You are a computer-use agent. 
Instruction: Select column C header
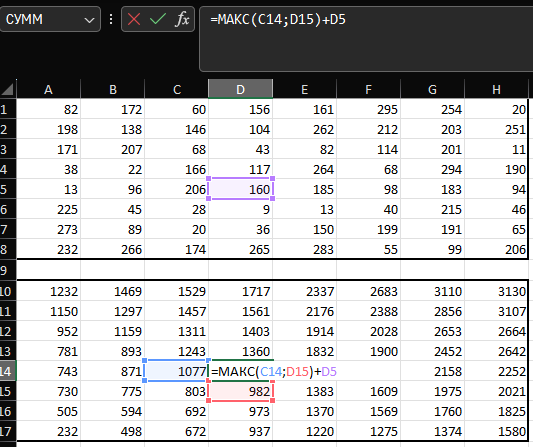click(x=176, y=89)
